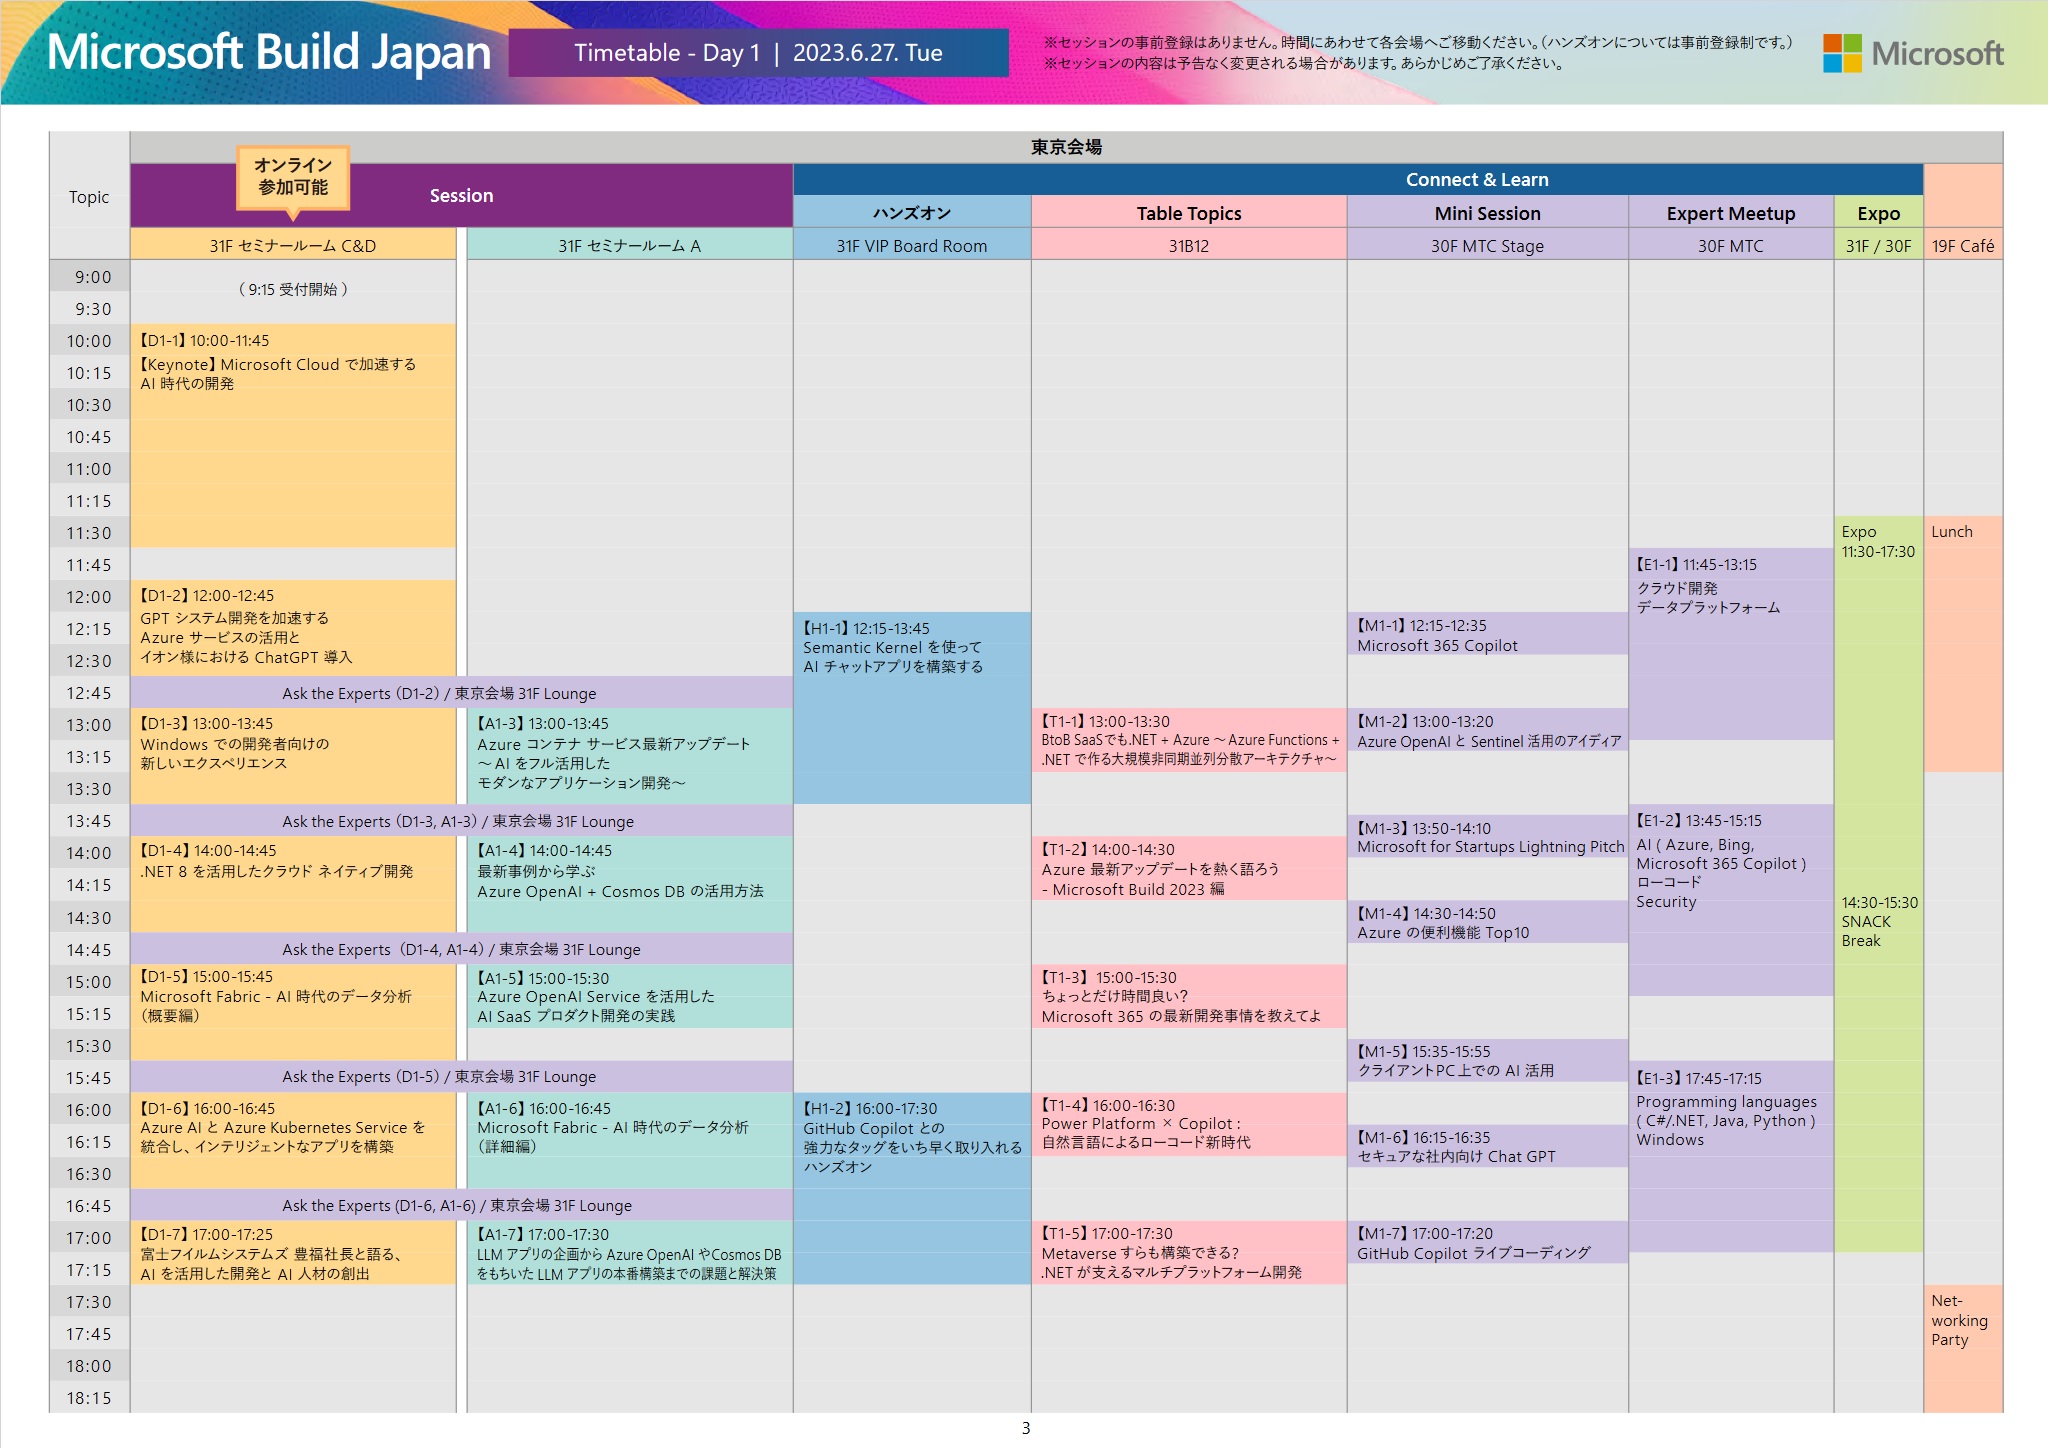Click the Microsoft Build Japan logo
This screenshot has width=2048, height=1448.
pyautogui.click(x=270, y=57)
